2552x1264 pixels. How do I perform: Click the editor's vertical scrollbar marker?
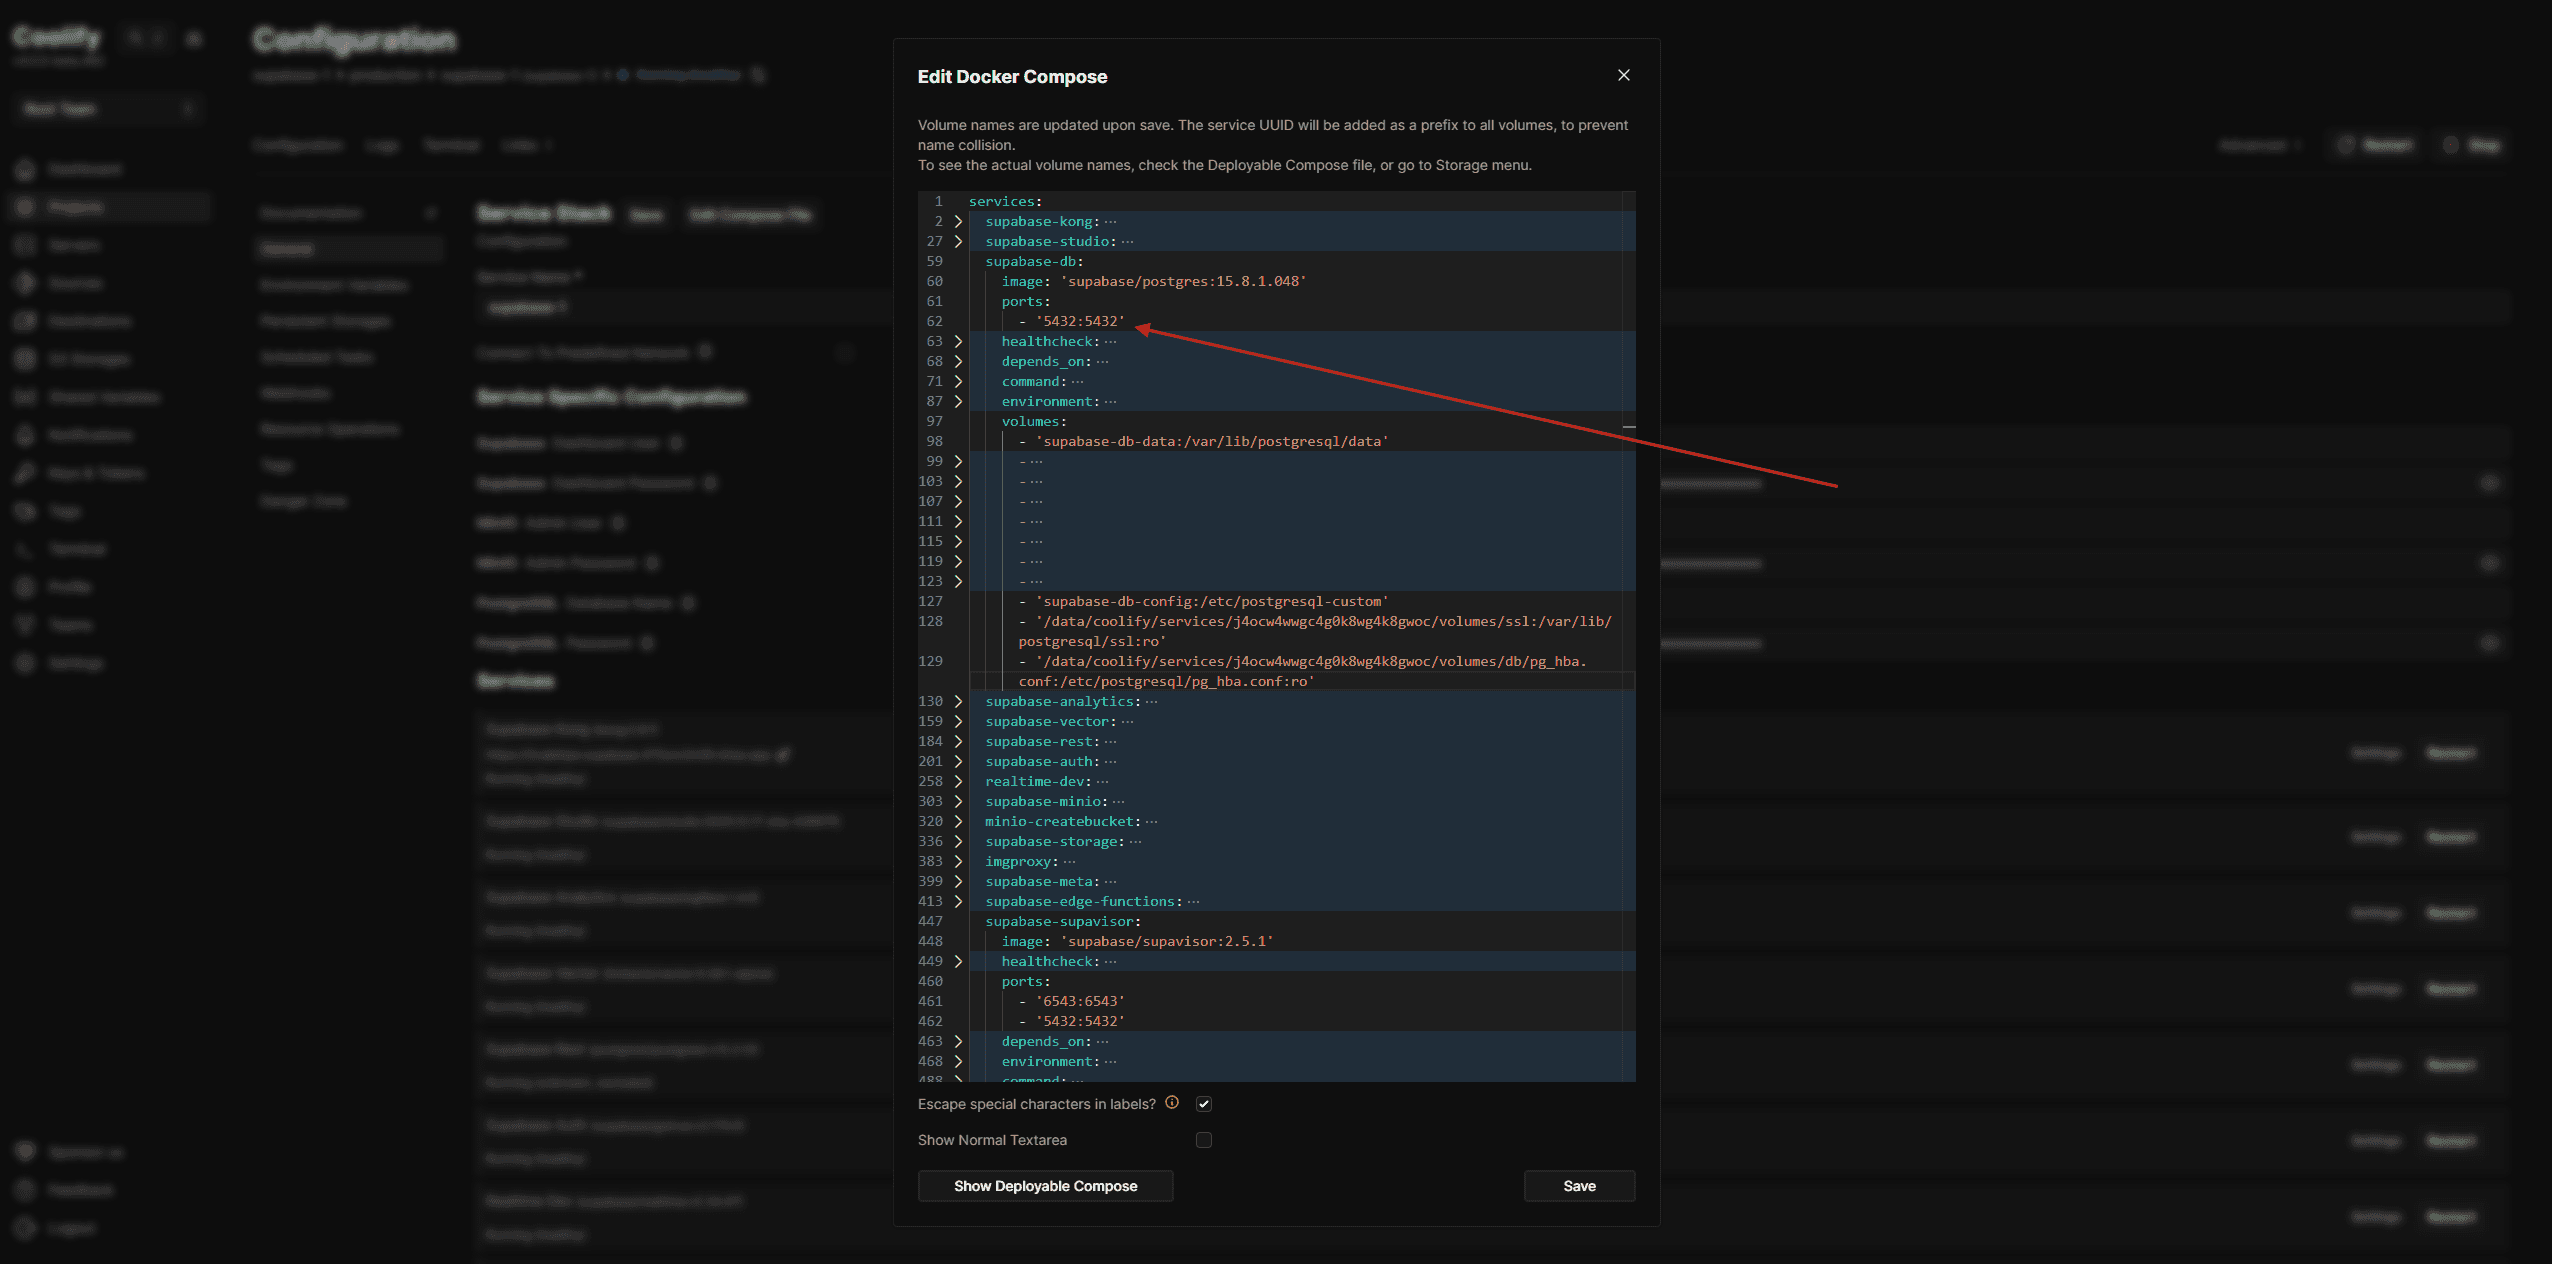pyautogui.click(x=1629, y=427)
